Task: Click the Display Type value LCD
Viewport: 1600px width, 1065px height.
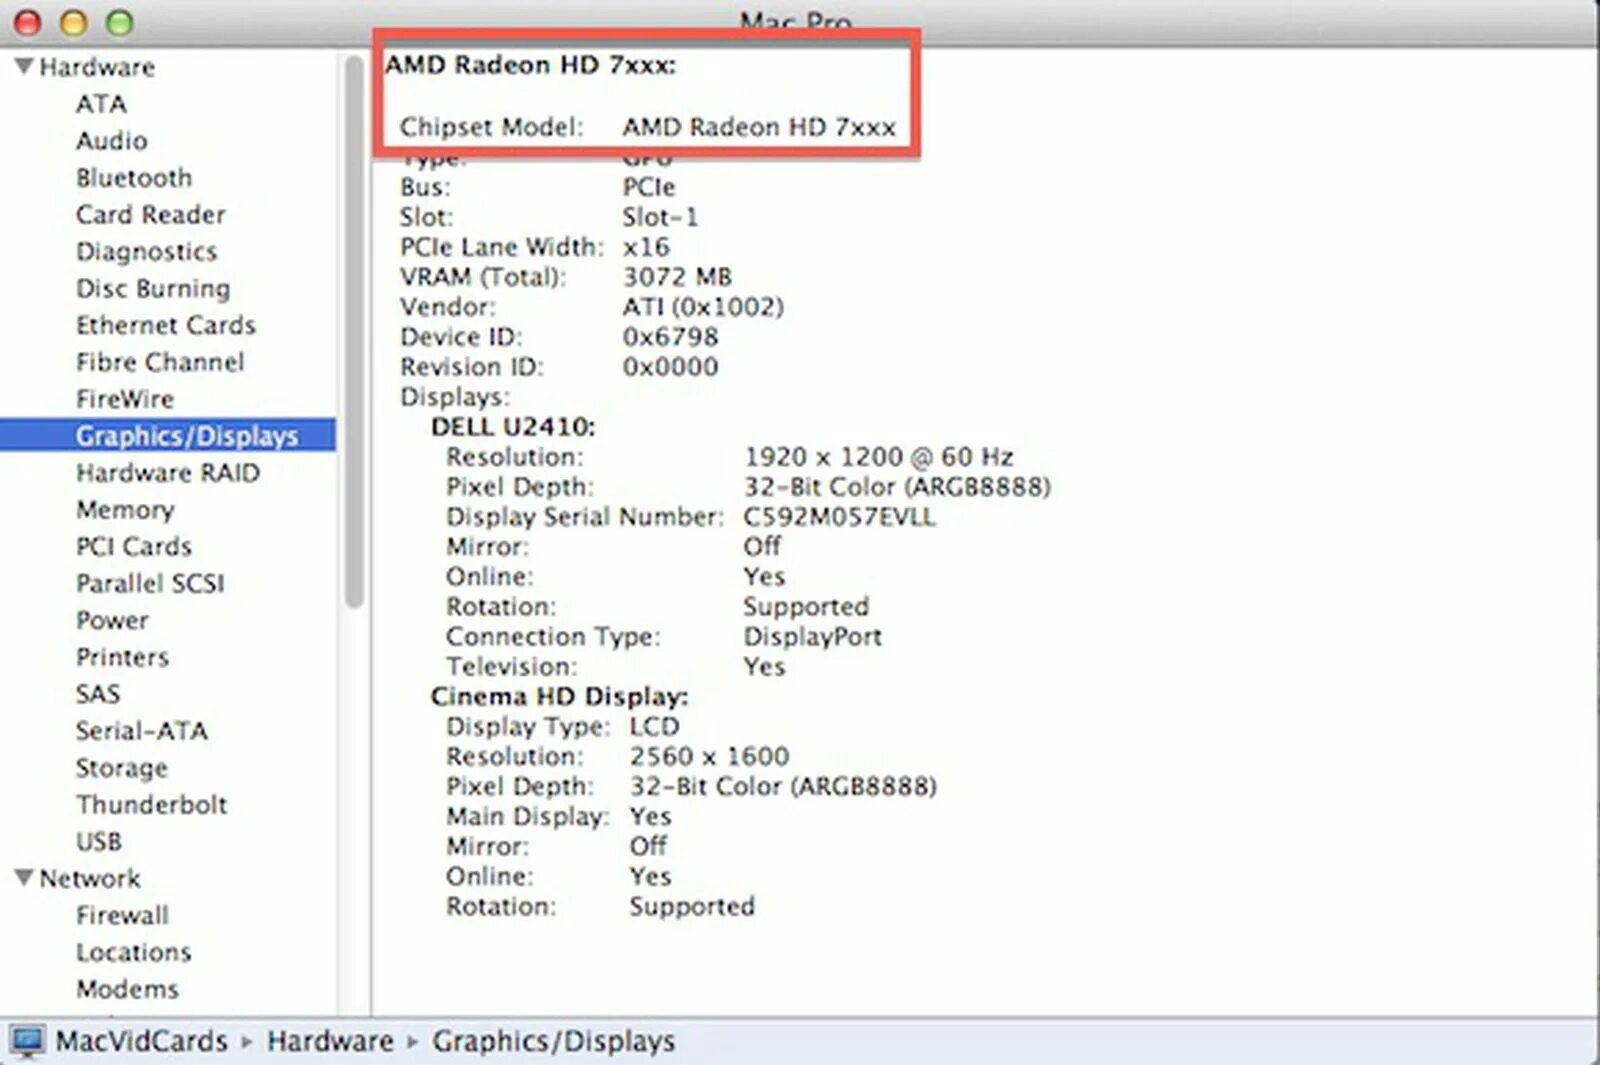Action: click(654, 727)
